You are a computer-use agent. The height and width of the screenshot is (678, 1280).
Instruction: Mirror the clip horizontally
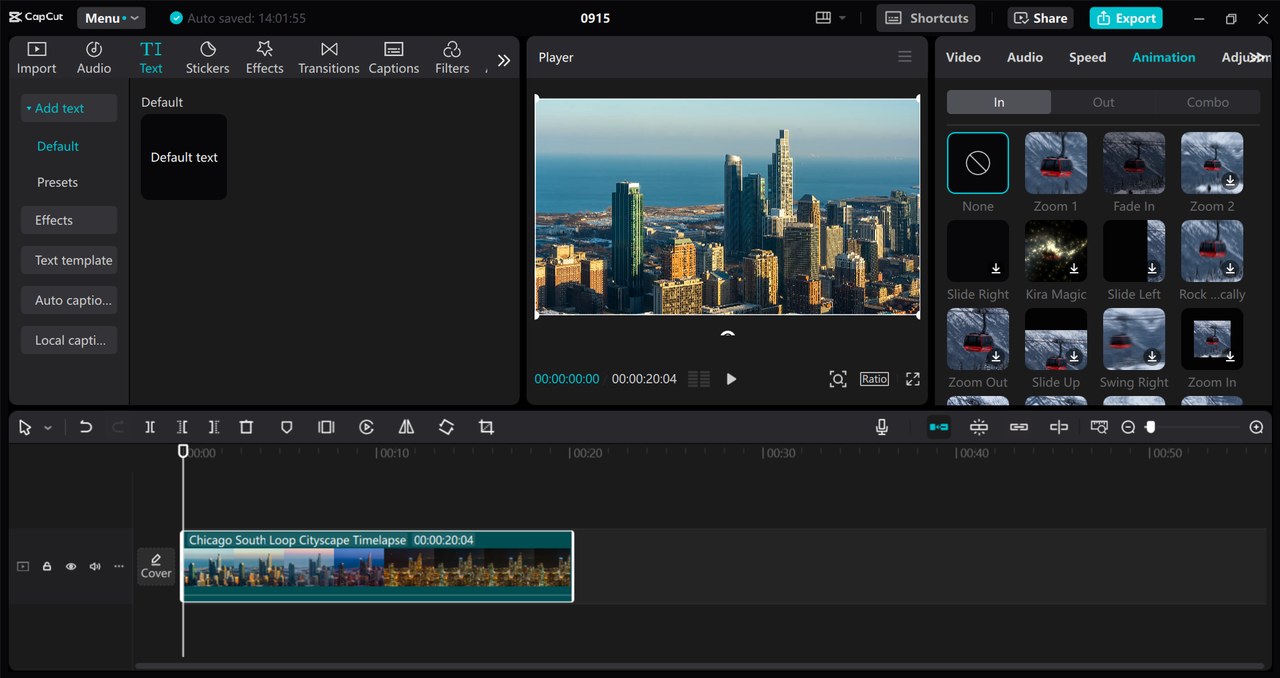coord(406,427)
